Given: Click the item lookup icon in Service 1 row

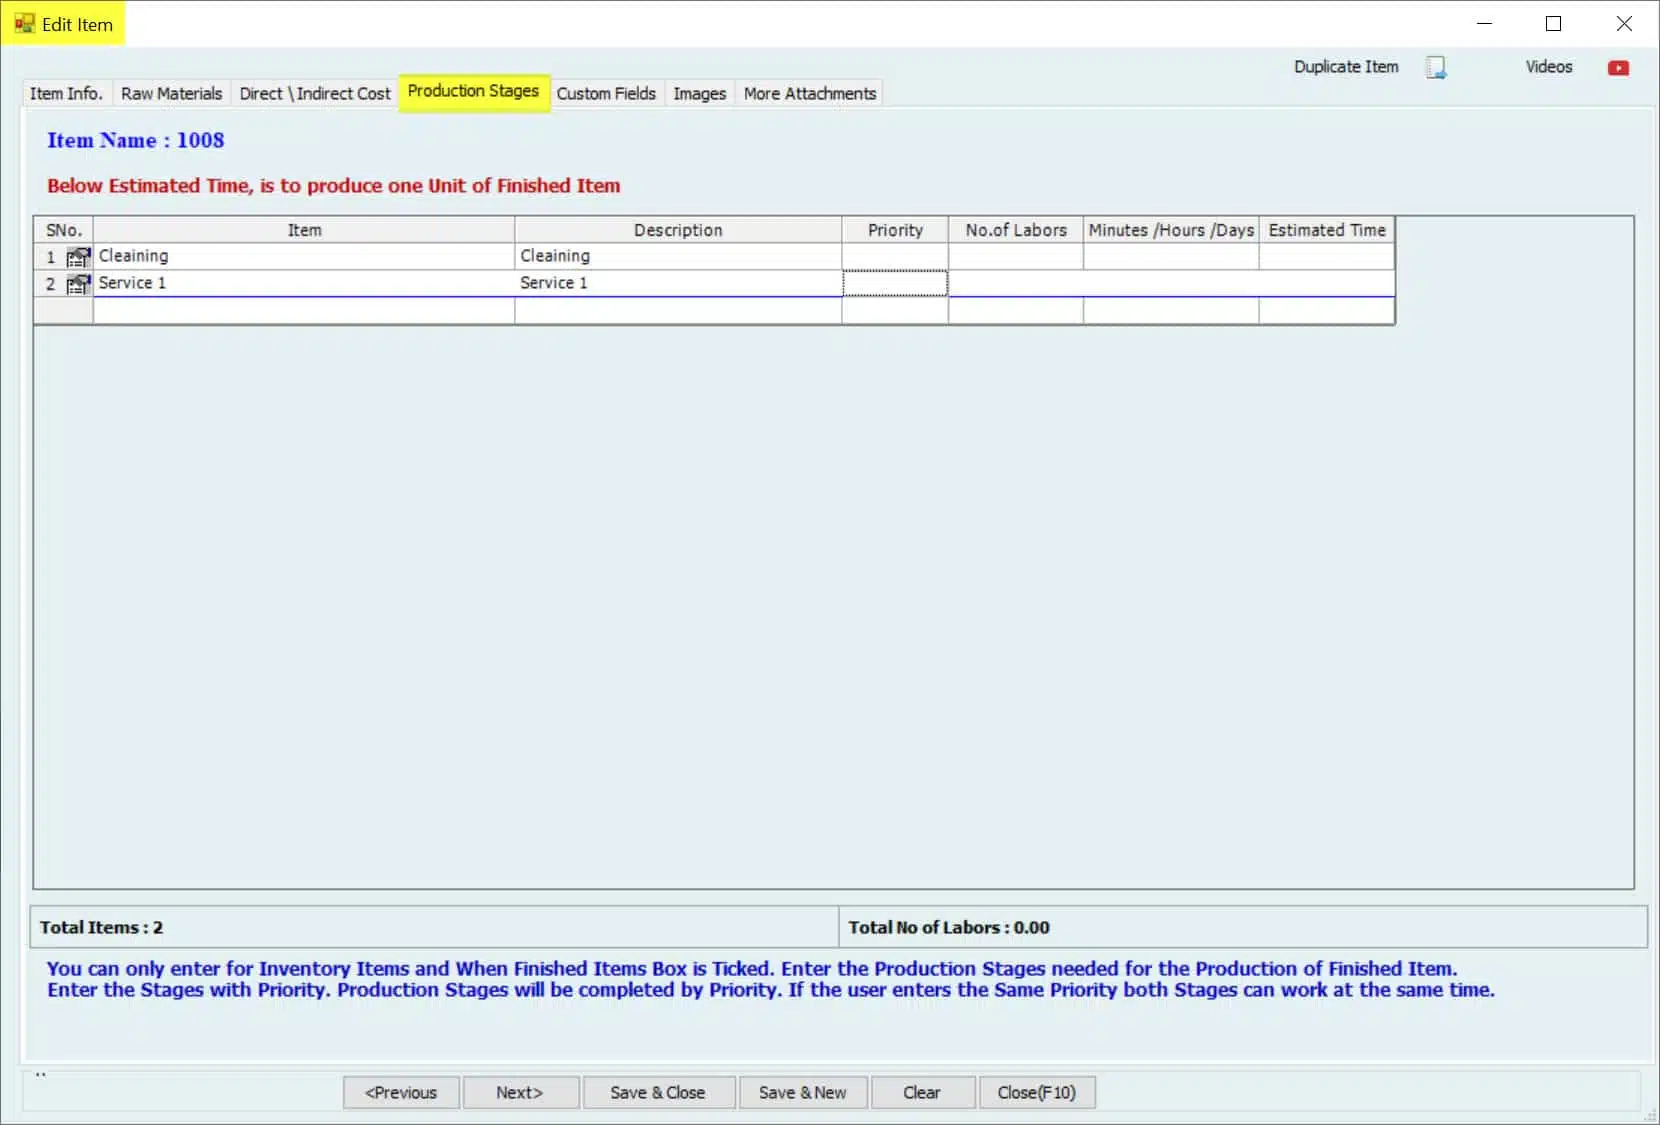Looking at the screenshot, I should pyautogui.click(x=78, y=284).
